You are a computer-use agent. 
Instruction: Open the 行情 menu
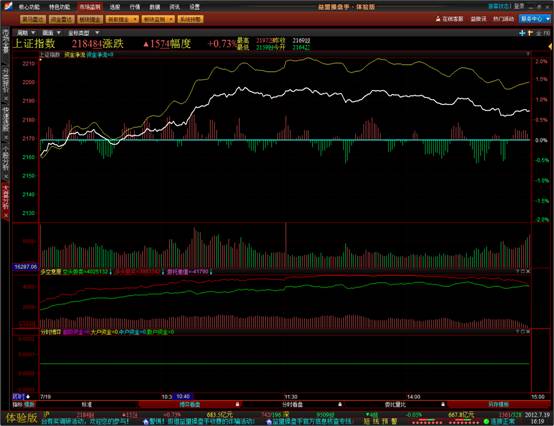click(x=135, y=7)
